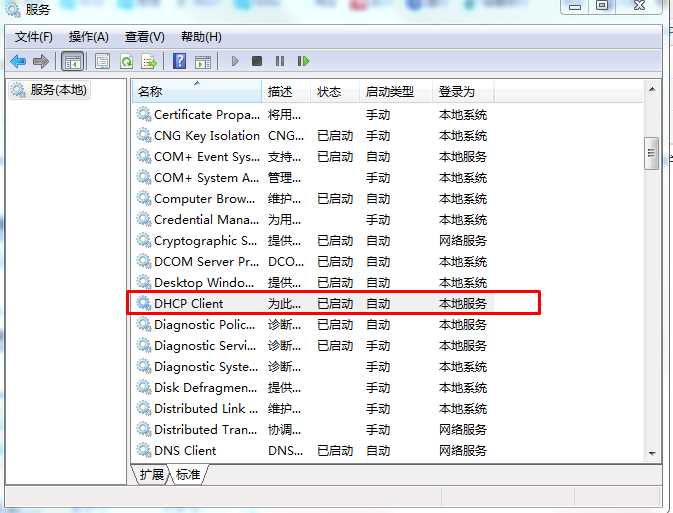Screen dimensions: 673x513
Task: Click the gear icon of Computer Brow...
Action: (144, 198)
